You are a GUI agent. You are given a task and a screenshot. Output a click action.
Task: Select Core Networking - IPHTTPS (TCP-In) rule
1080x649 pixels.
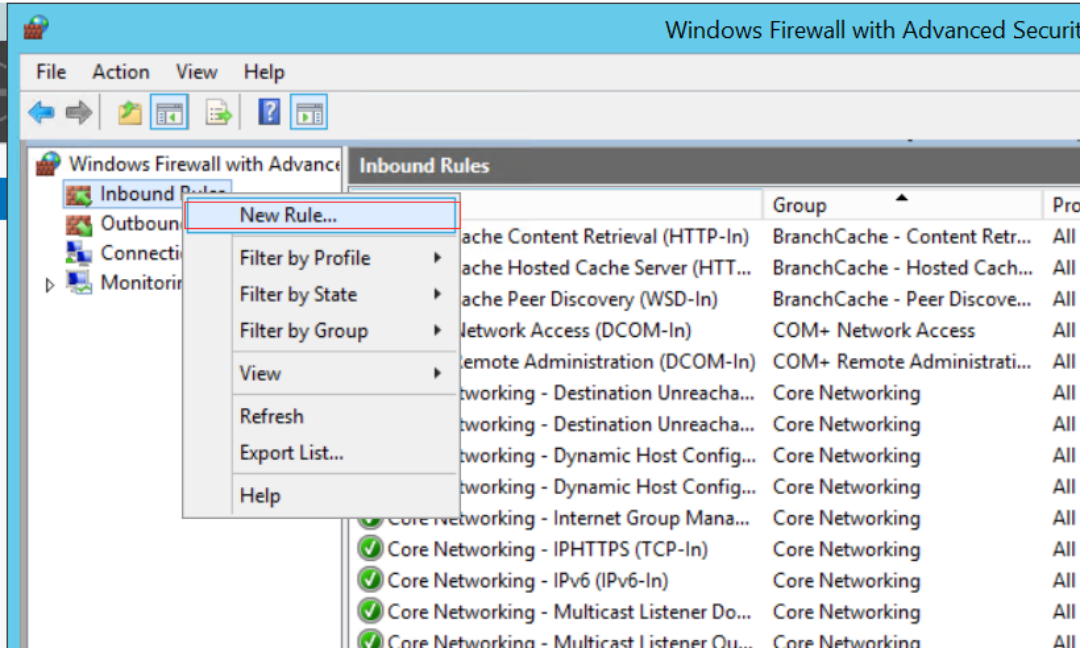(548, 549)
